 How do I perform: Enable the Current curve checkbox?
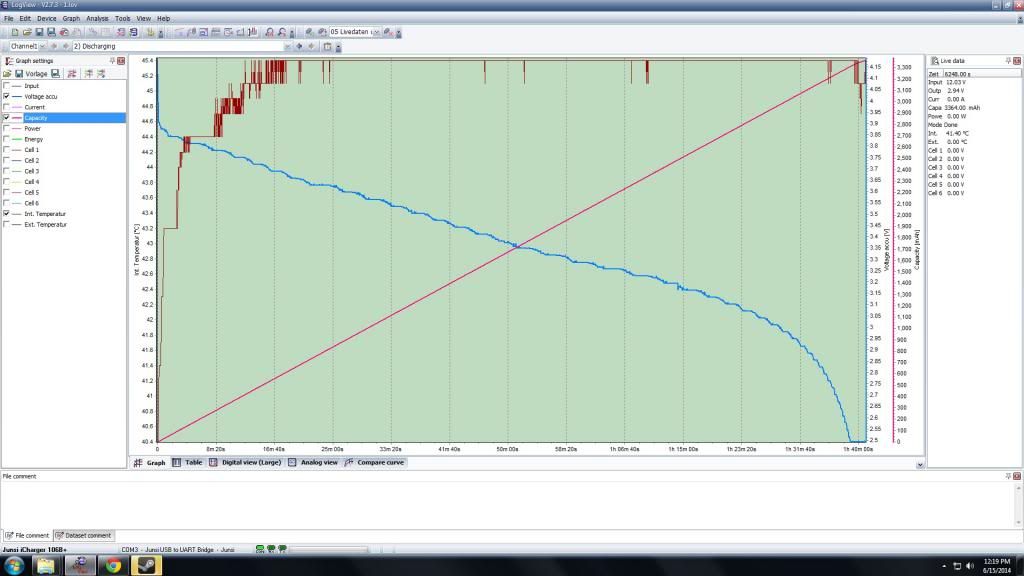7,107
